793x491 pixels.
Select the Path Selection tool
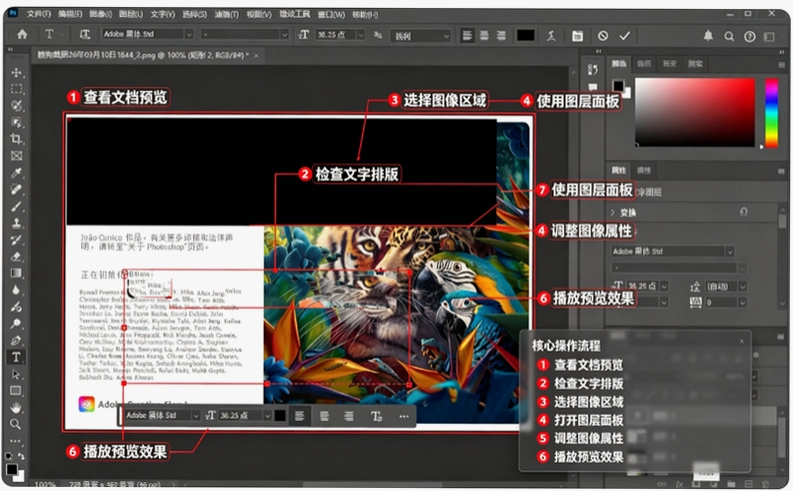[x=16, y=374]
